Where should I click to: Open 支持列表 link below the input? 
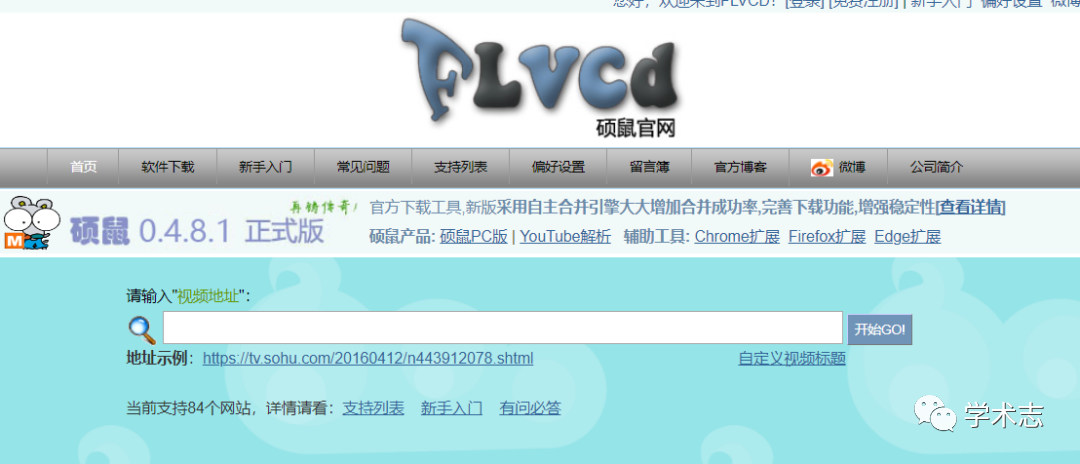tap(373, 408)
